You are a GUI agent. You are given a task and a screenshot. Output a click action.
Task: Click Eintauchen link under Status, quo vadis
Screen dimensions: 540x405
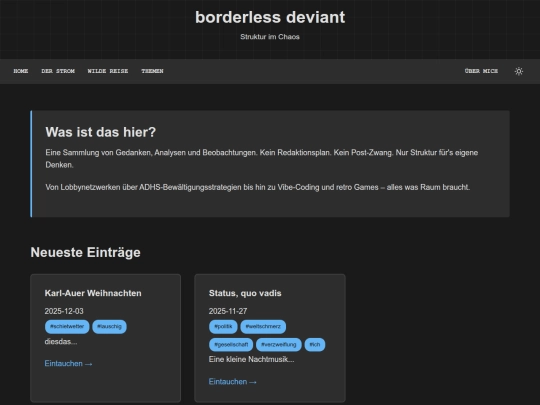[232, 382]
